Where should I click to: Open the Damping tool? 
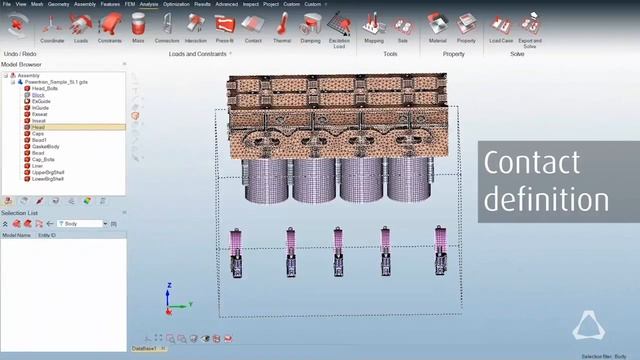(311, 28)
